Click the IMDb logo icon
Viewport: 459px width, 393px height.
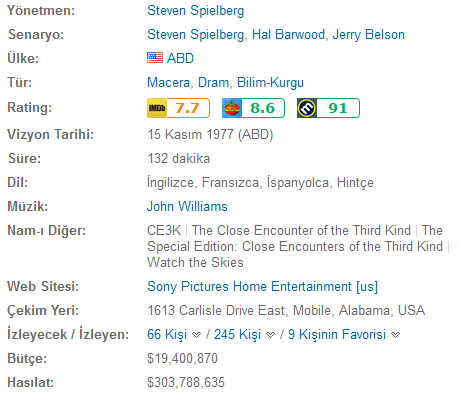(157, 108)
